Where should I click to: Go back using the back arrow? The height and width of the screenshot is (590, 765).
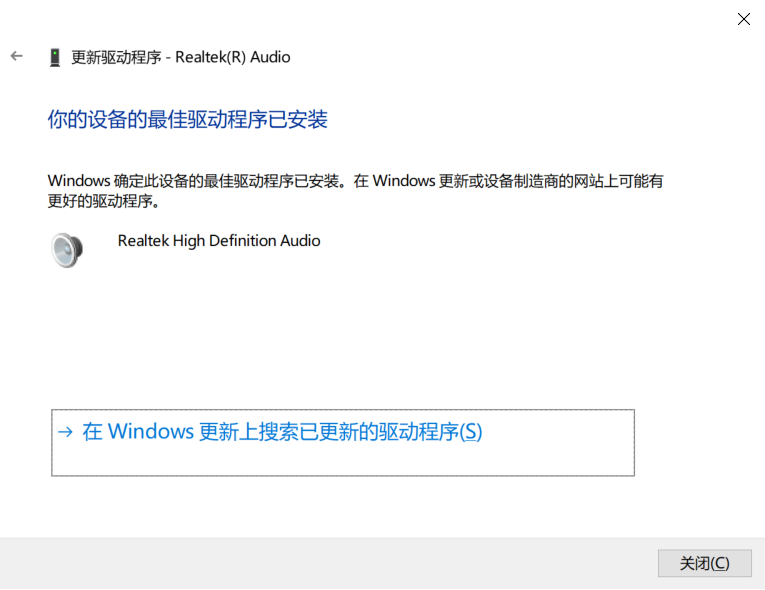pyautogui.click(x=16, y=57)
